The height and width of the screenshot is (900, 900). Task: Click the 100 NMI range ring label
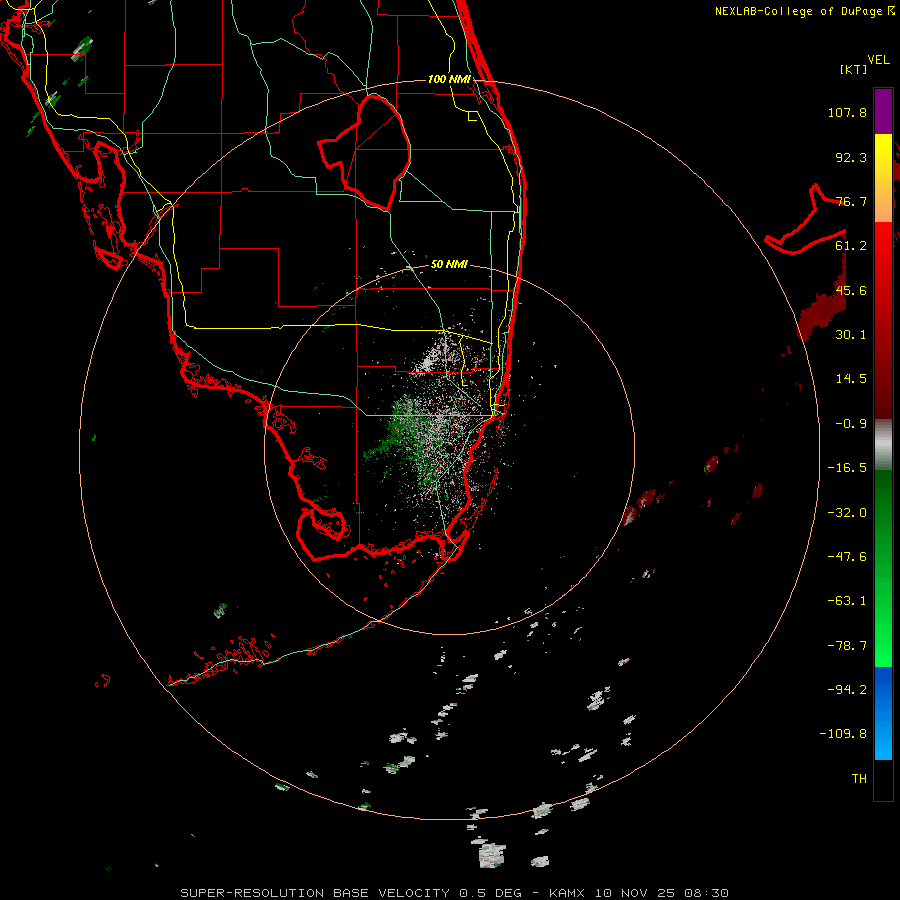449,79
